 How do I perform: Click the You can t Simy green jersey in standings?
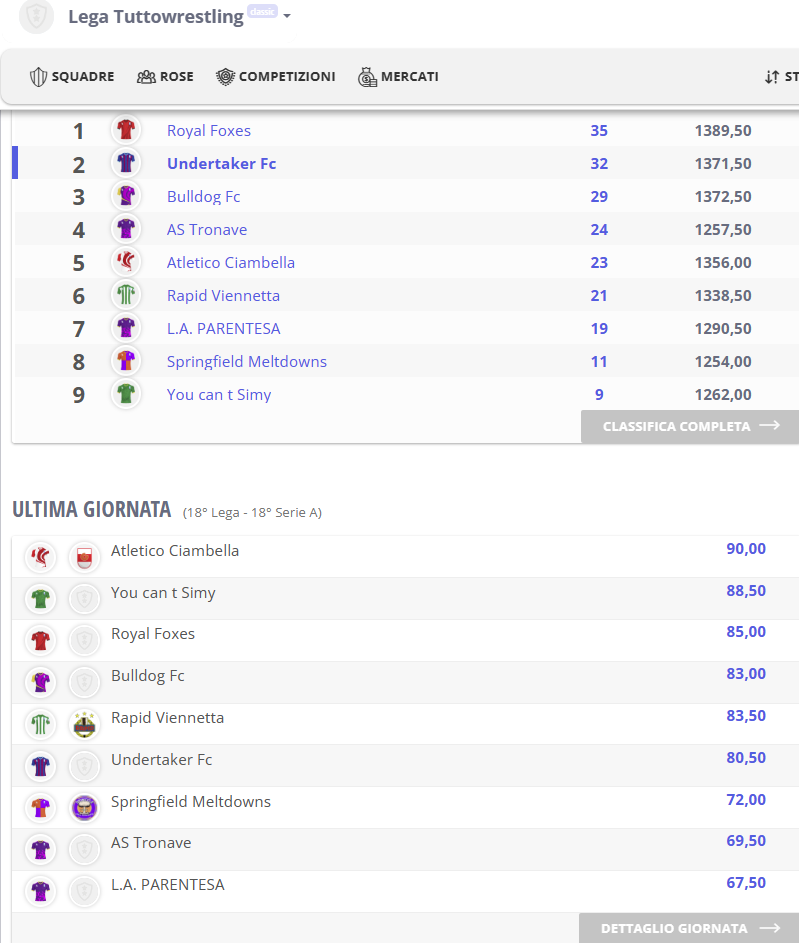126,394
